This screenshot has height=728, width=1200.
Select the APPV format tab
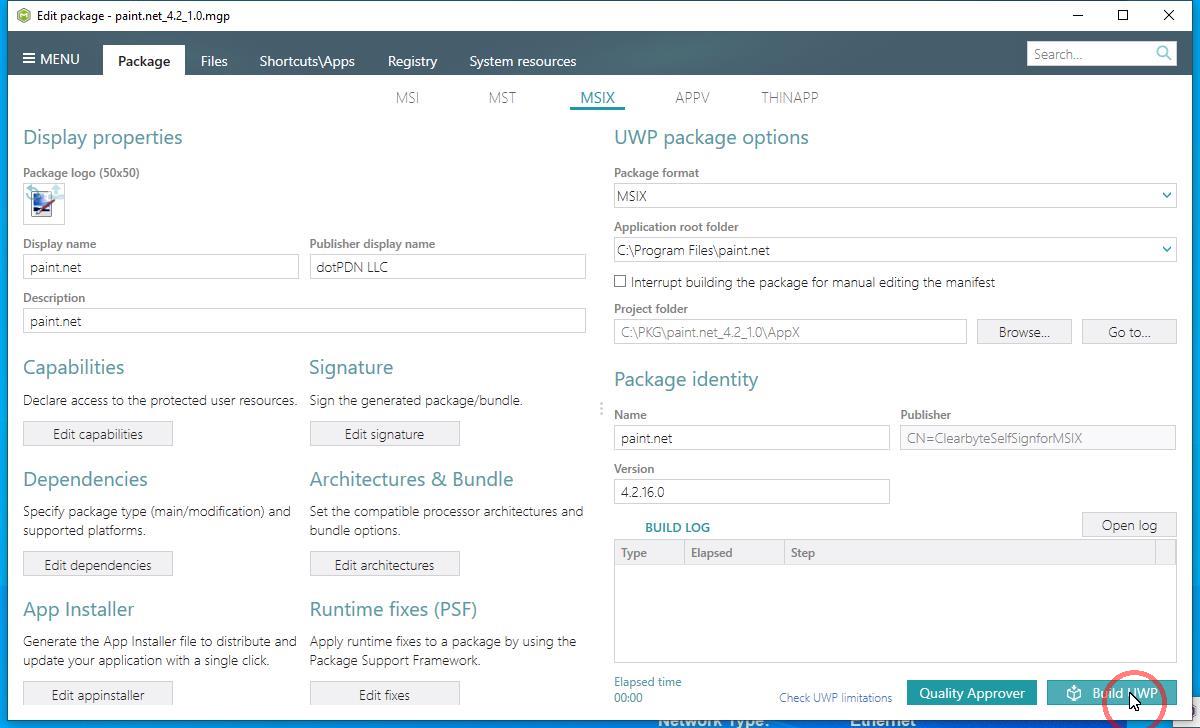click(x=692, y=97)
